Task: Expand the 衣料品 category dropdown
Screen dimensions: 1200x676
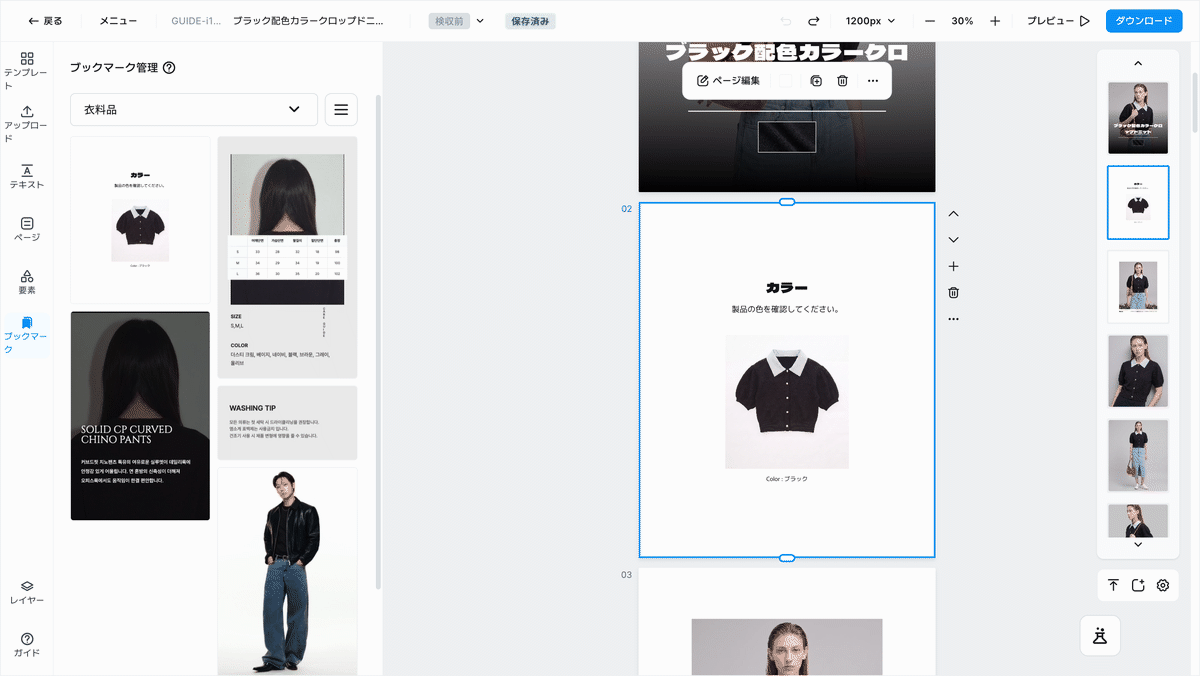Action: (194, 109)
